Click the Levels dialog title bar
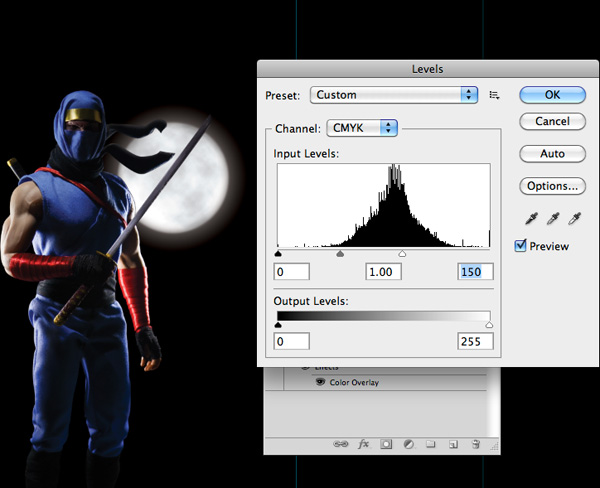 pyautogui.click(x=427, y=69)
